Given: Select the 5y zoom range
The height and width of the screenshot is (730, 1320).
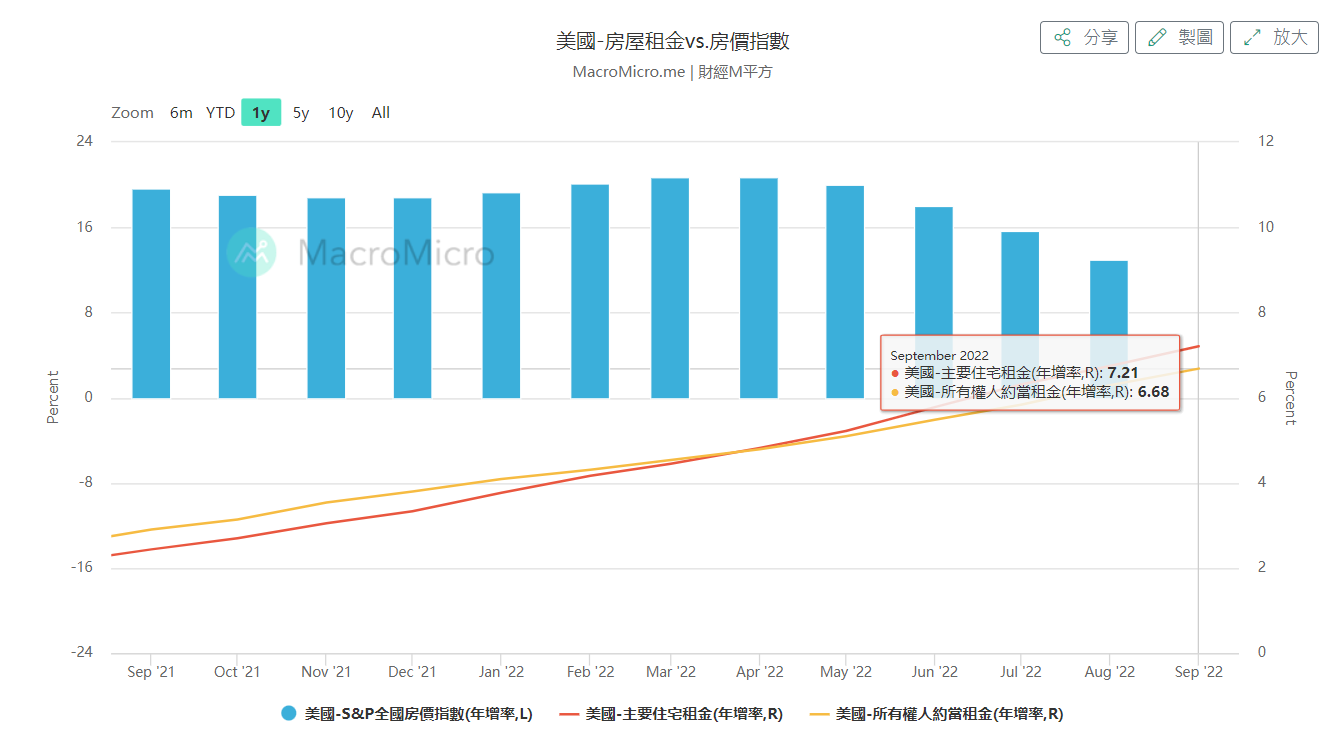Looking at the screenshot, I should point(300,112).
